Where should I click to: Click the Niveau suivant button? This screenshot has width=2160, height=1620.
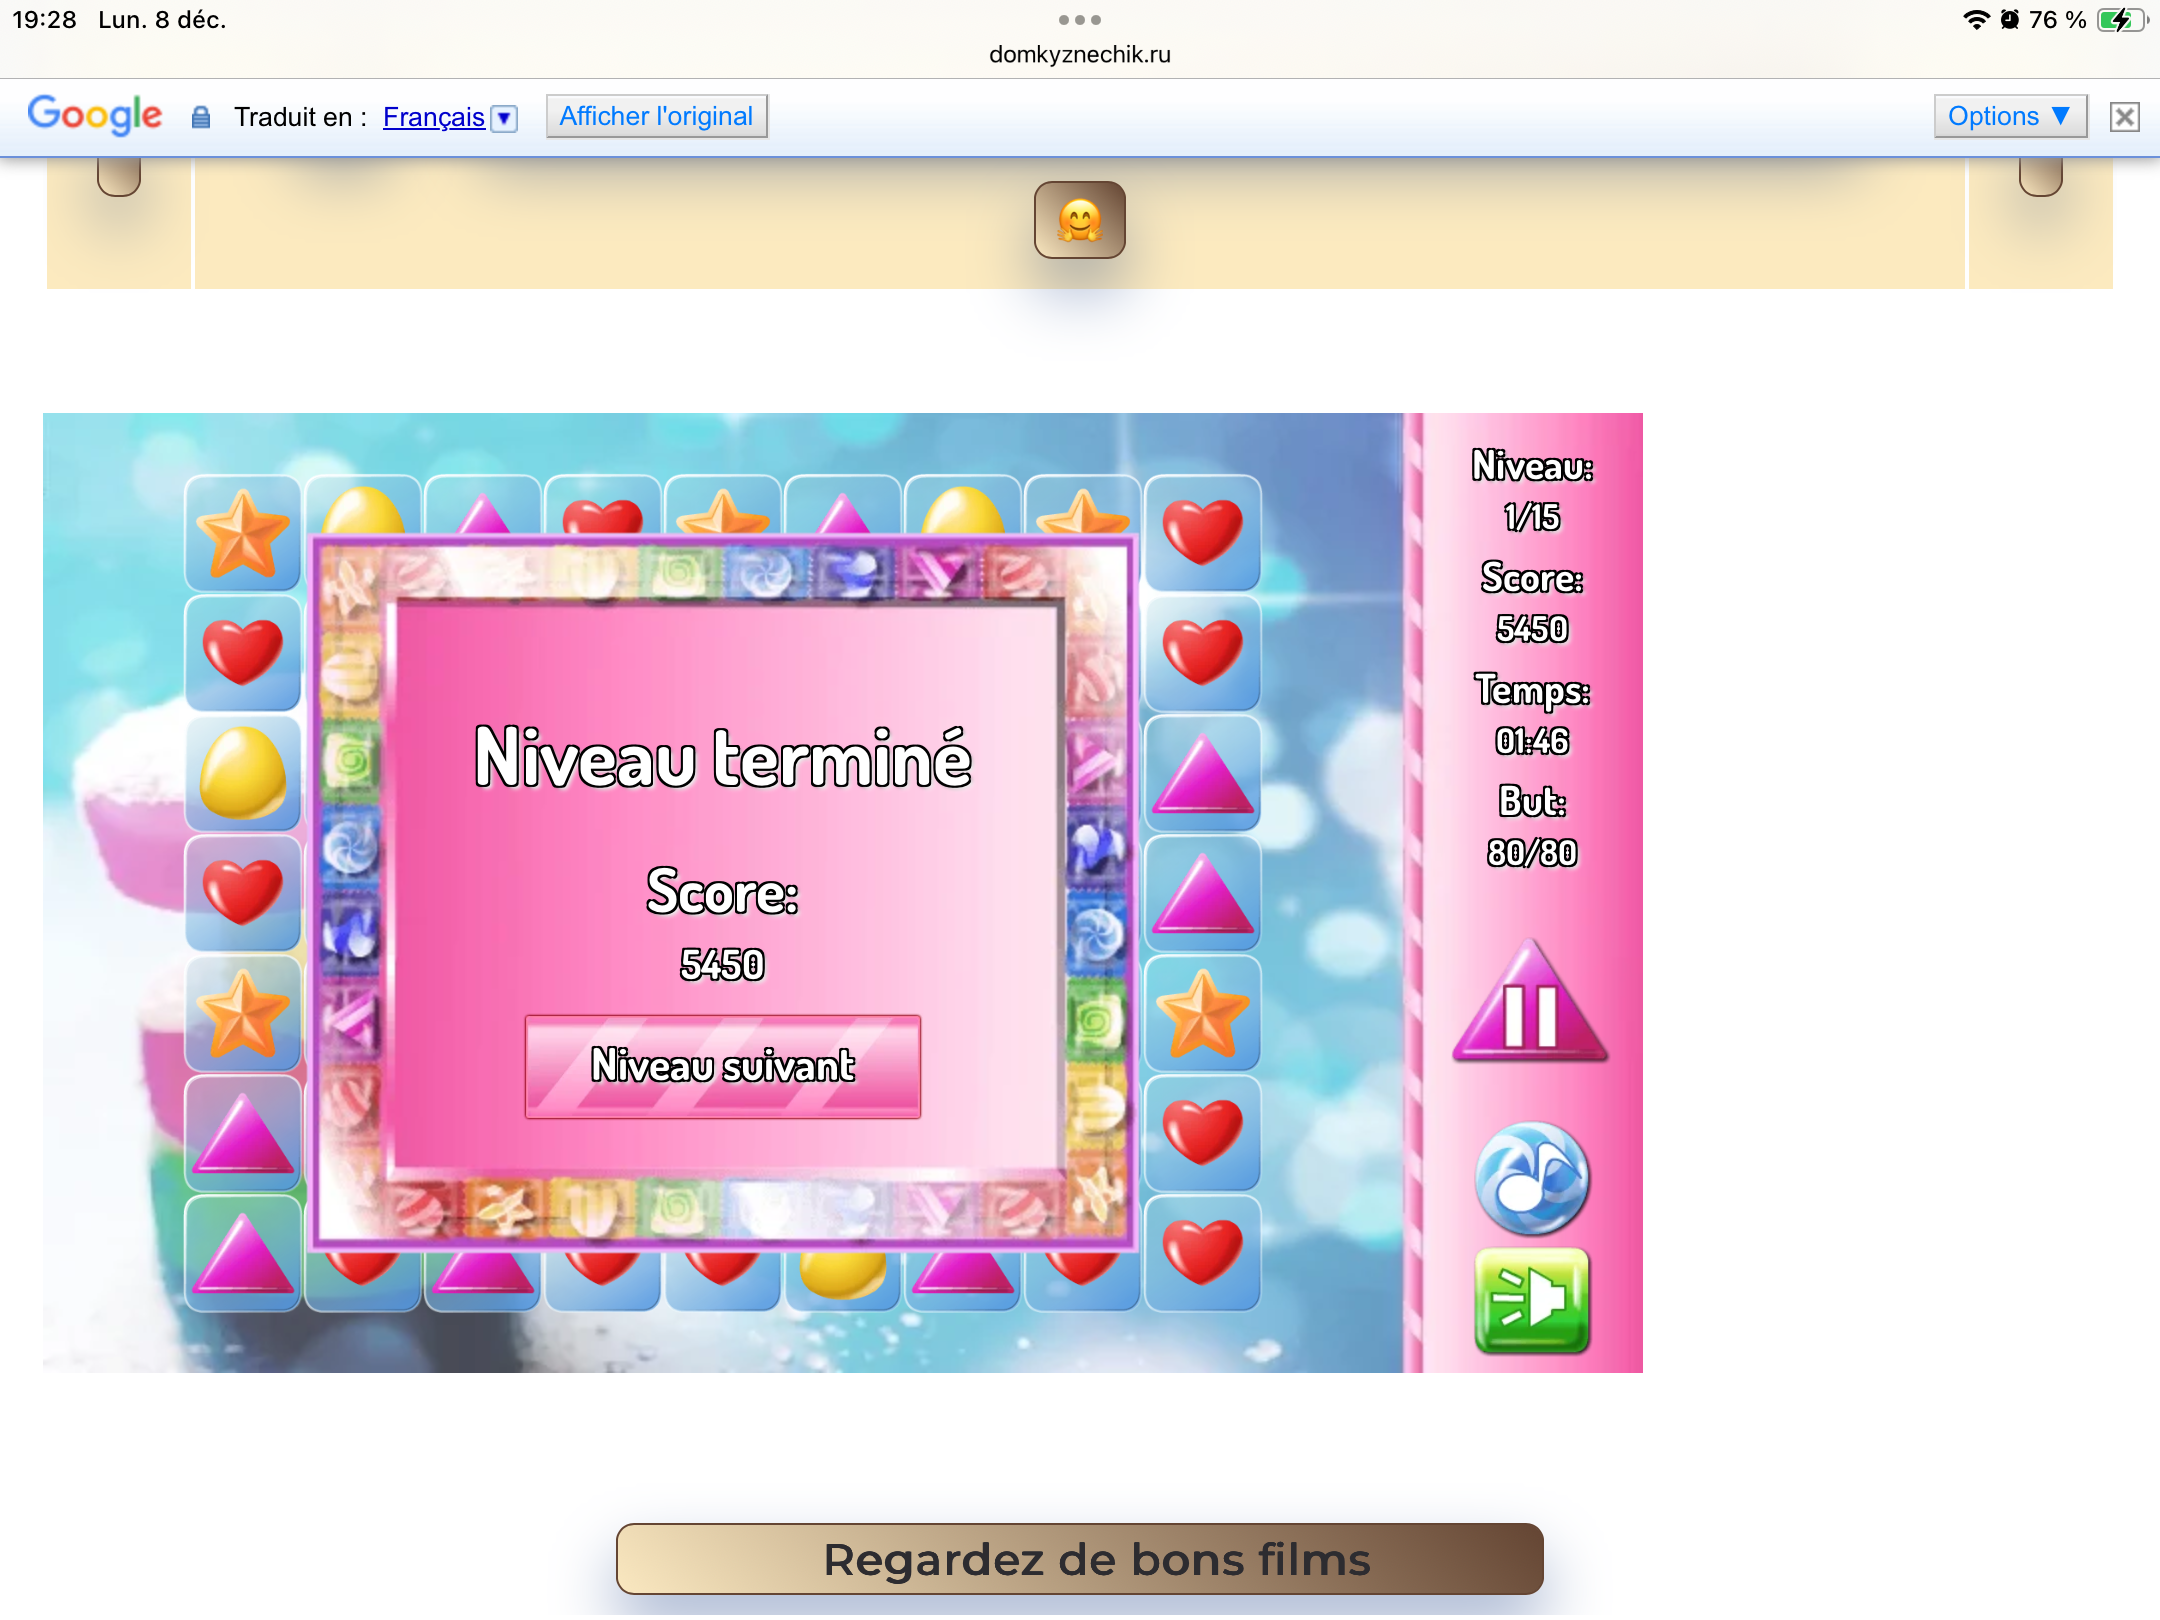722,1066
